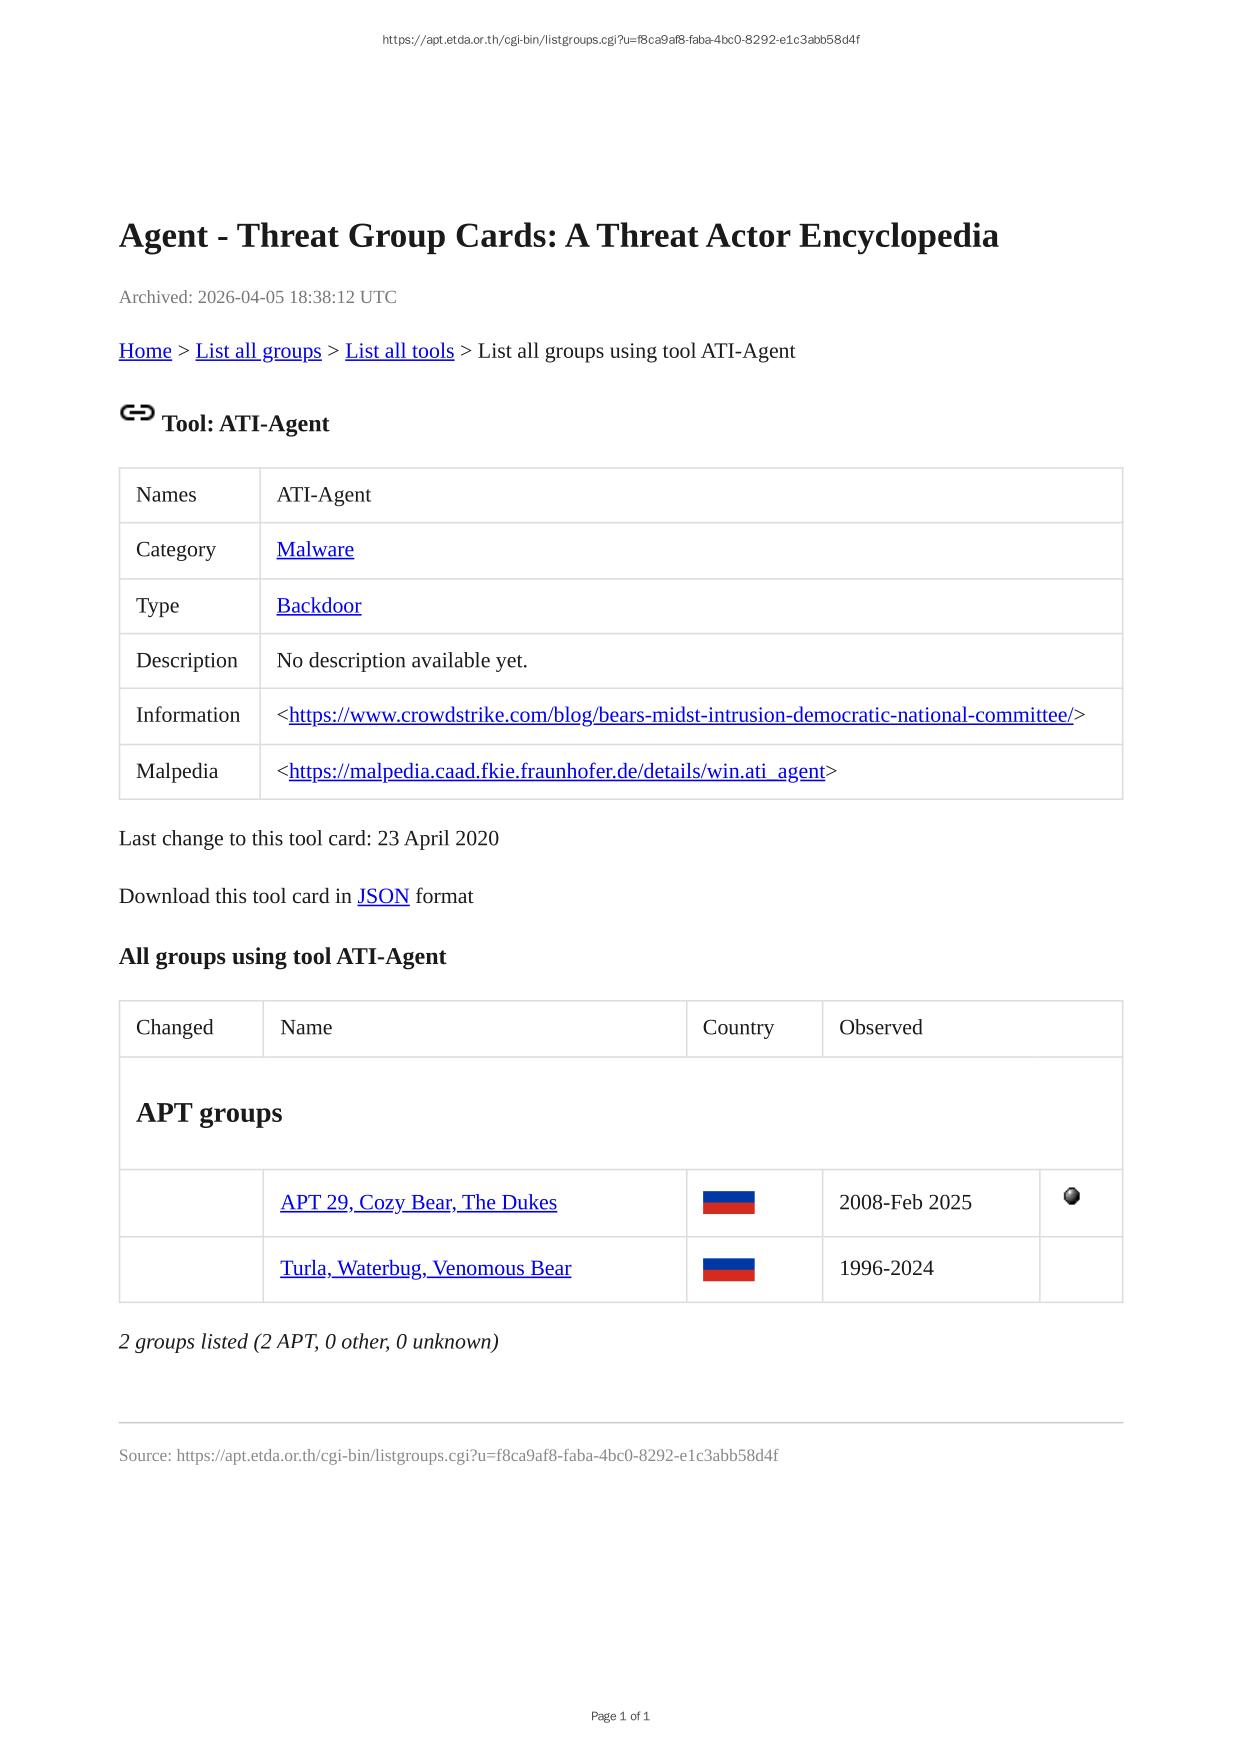Click the dark sphere icon in APT 29 row
This screenshot has height=1756, width=1242.
[x=1071, y=1196]
